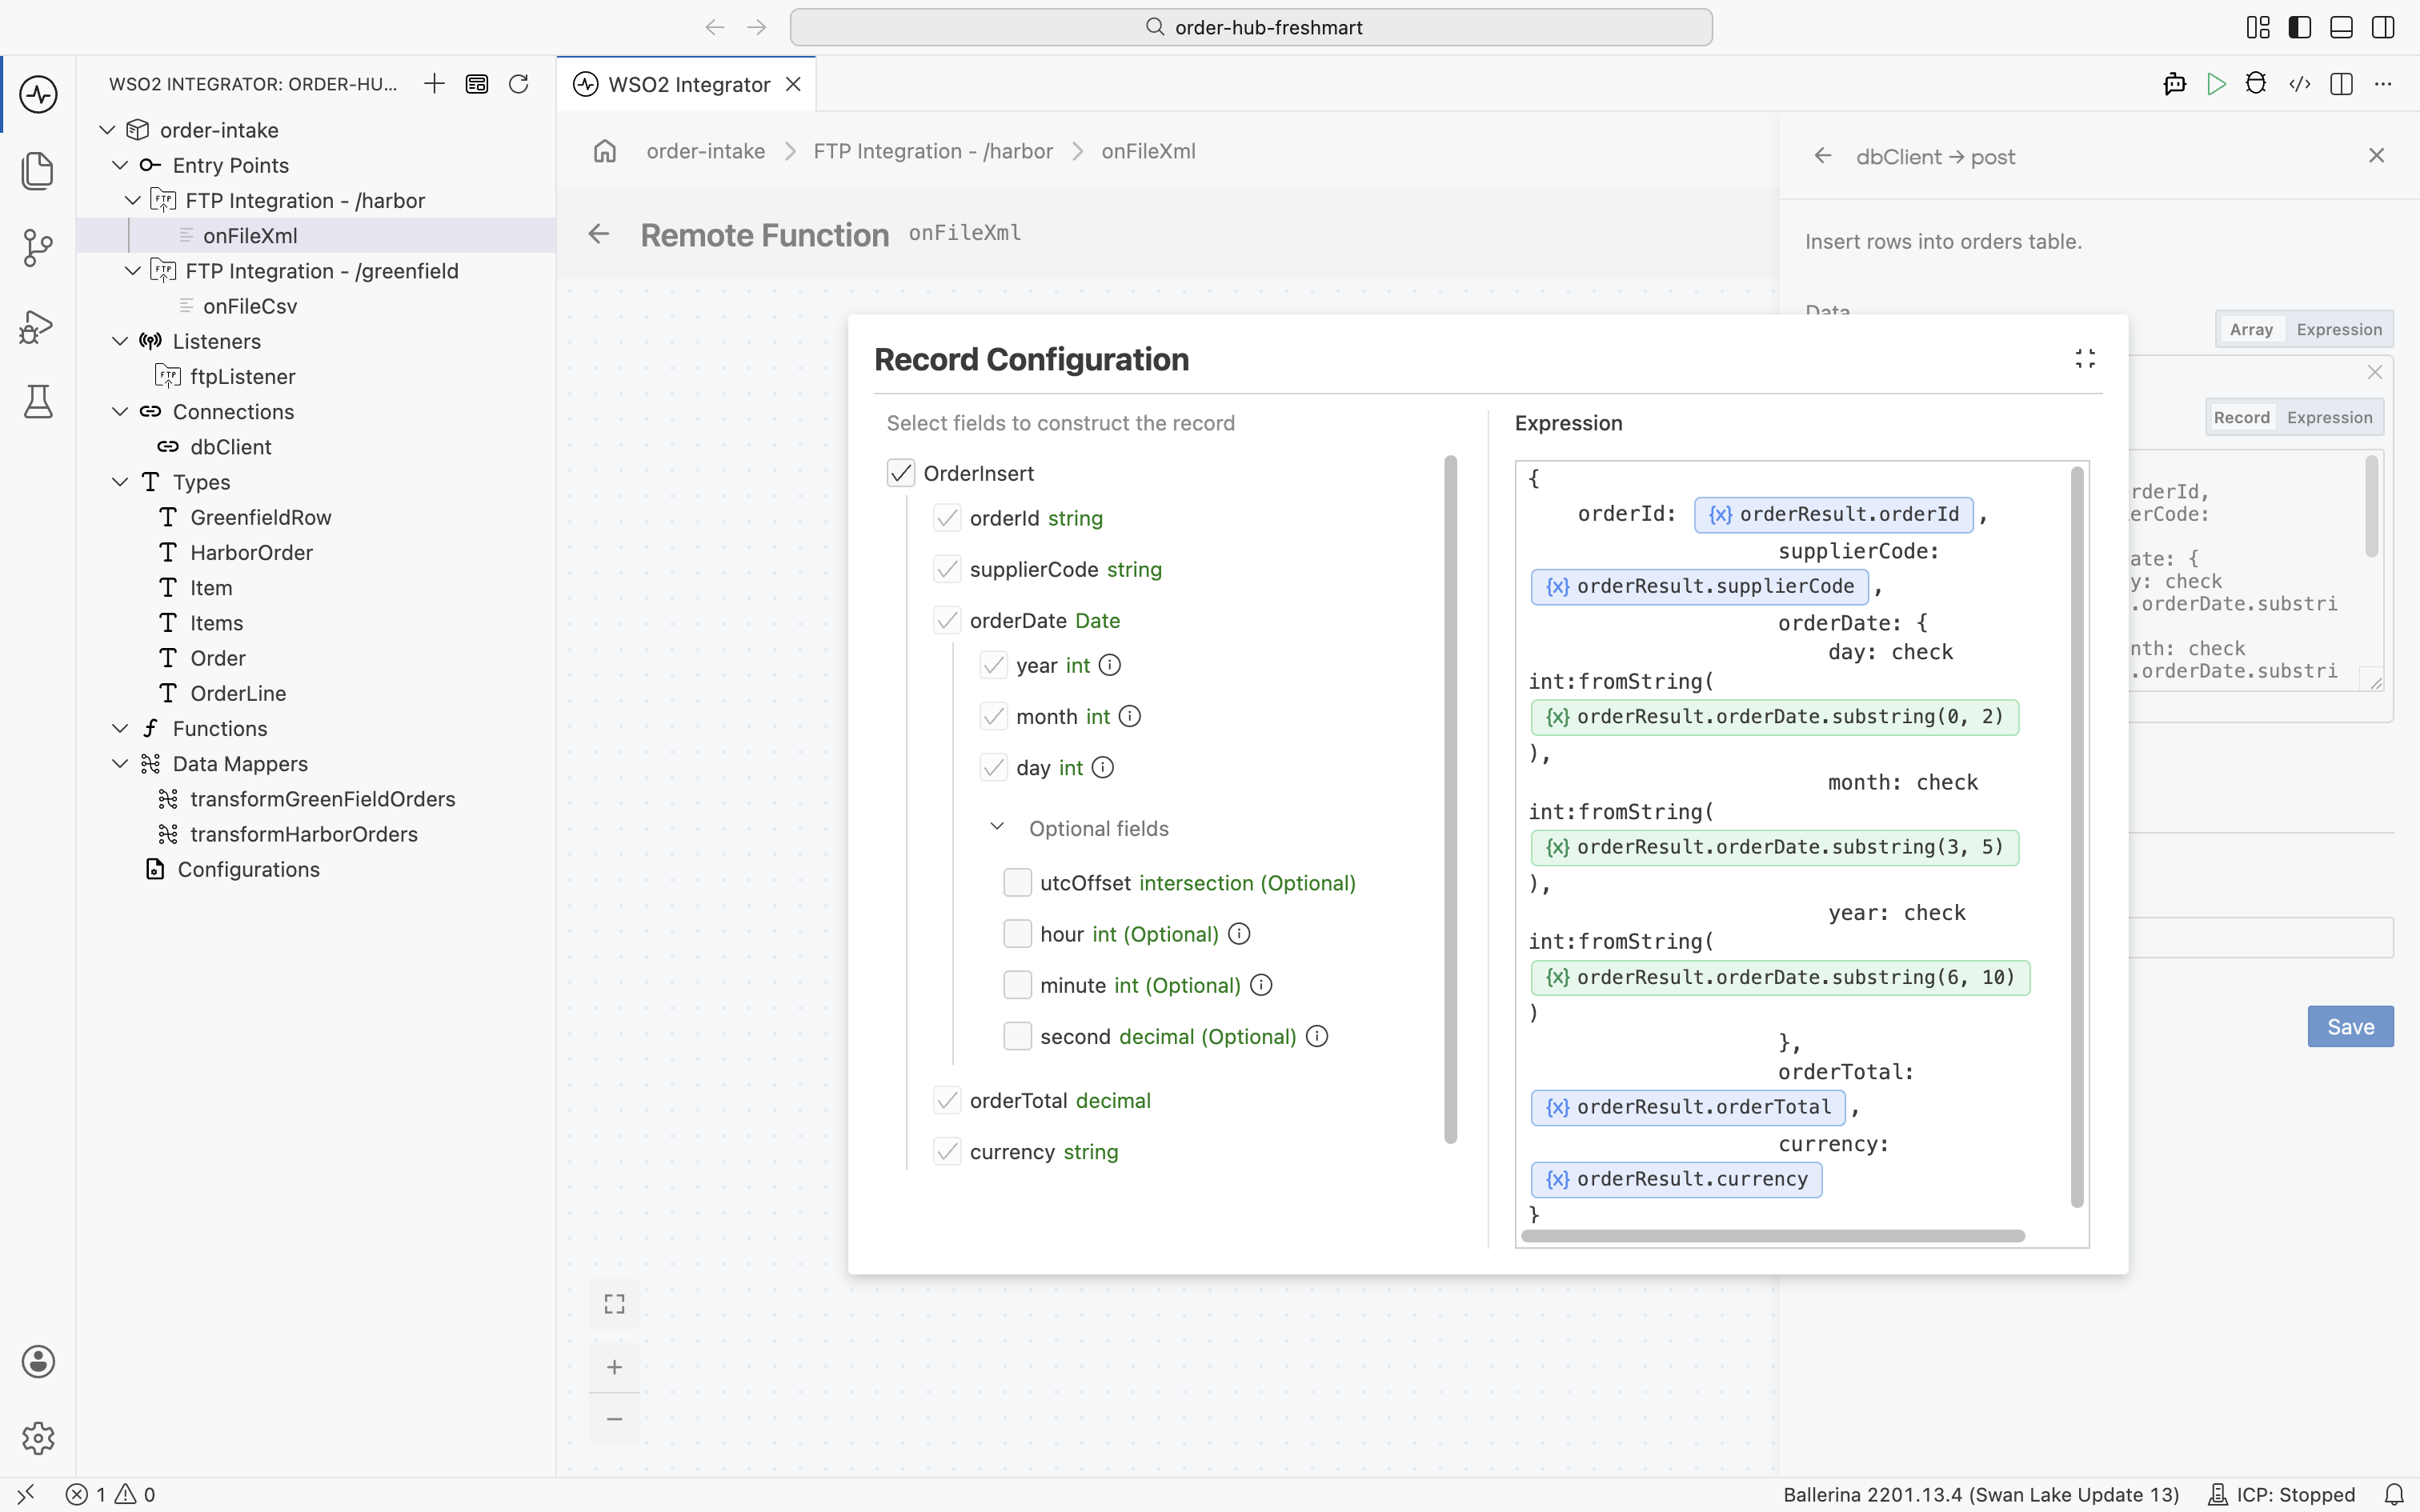2420x1512 pixels.
Task: Collapse the Types tree section
Action: pyautogui.click(x=120, y=482)
